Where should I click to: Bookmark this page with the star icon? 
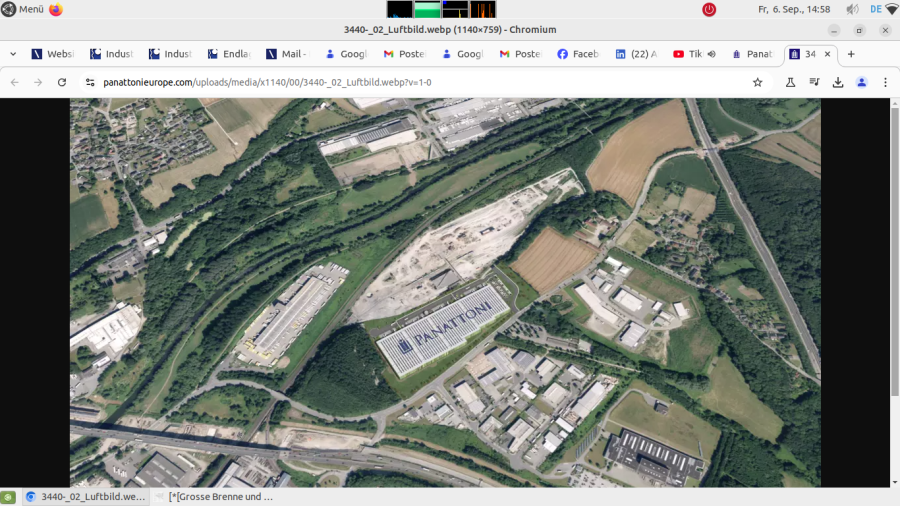757,82
